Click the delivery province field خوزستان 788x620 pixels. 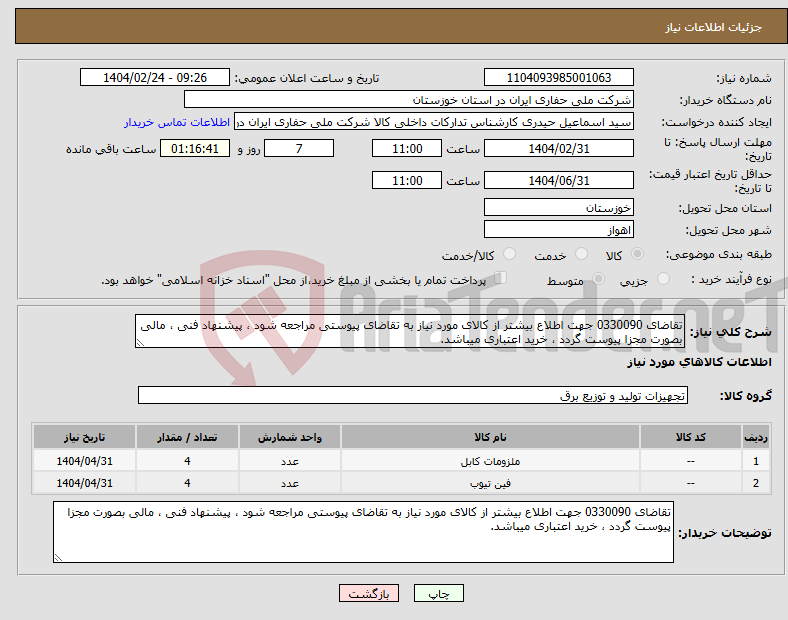559,208
